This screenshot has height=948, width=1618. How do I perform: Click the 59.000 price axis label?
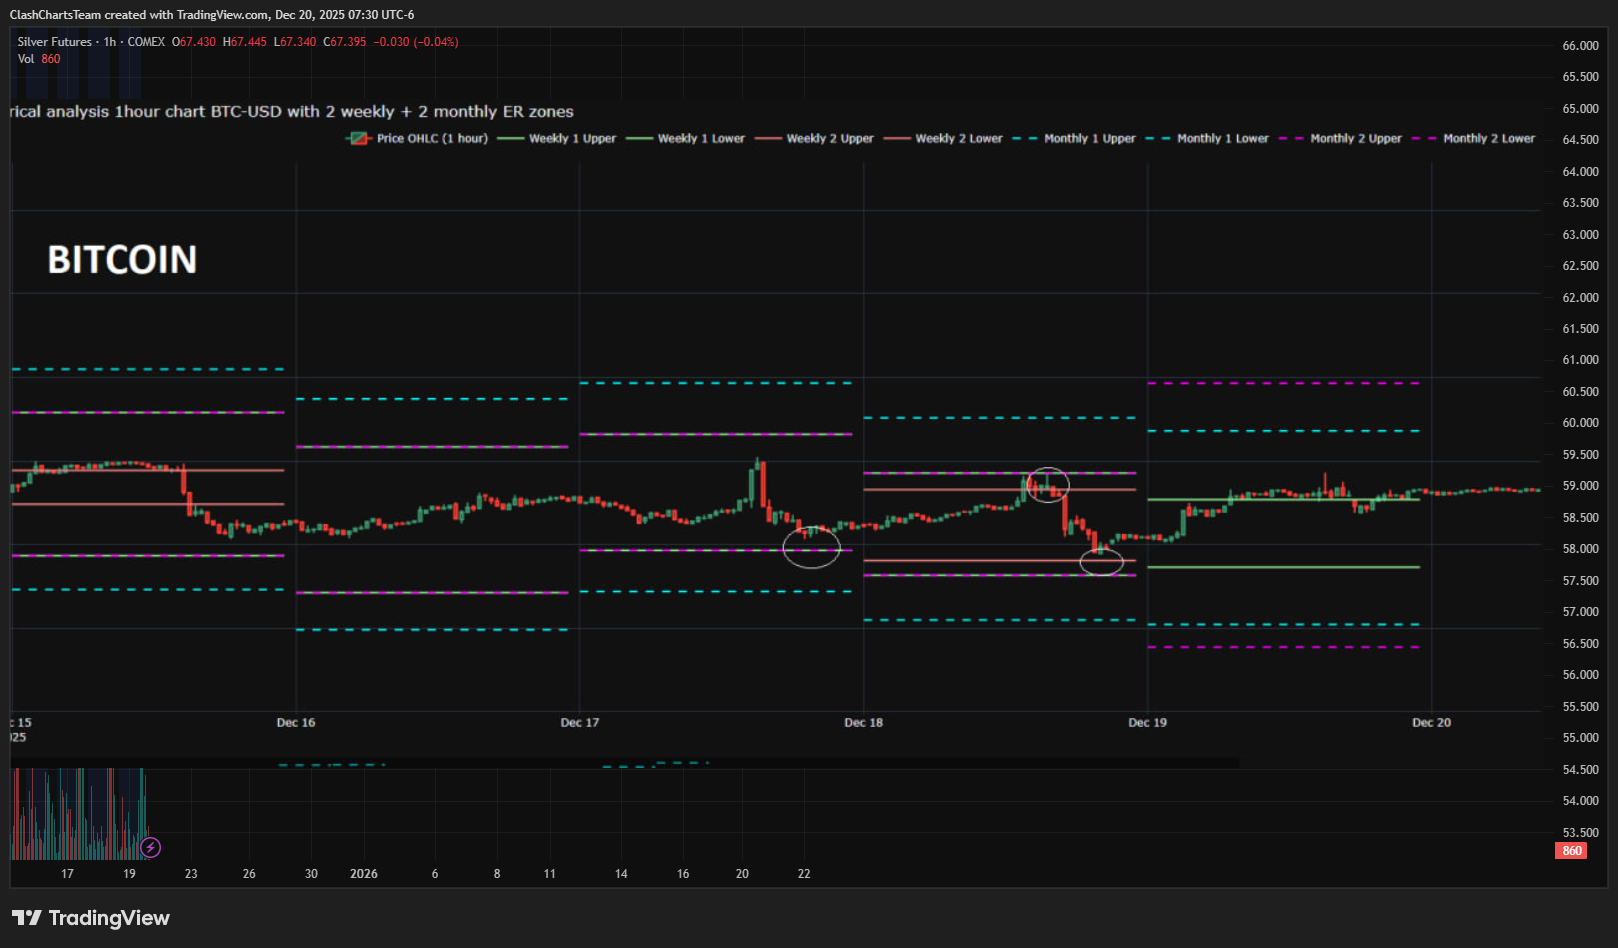[1581, 486]
